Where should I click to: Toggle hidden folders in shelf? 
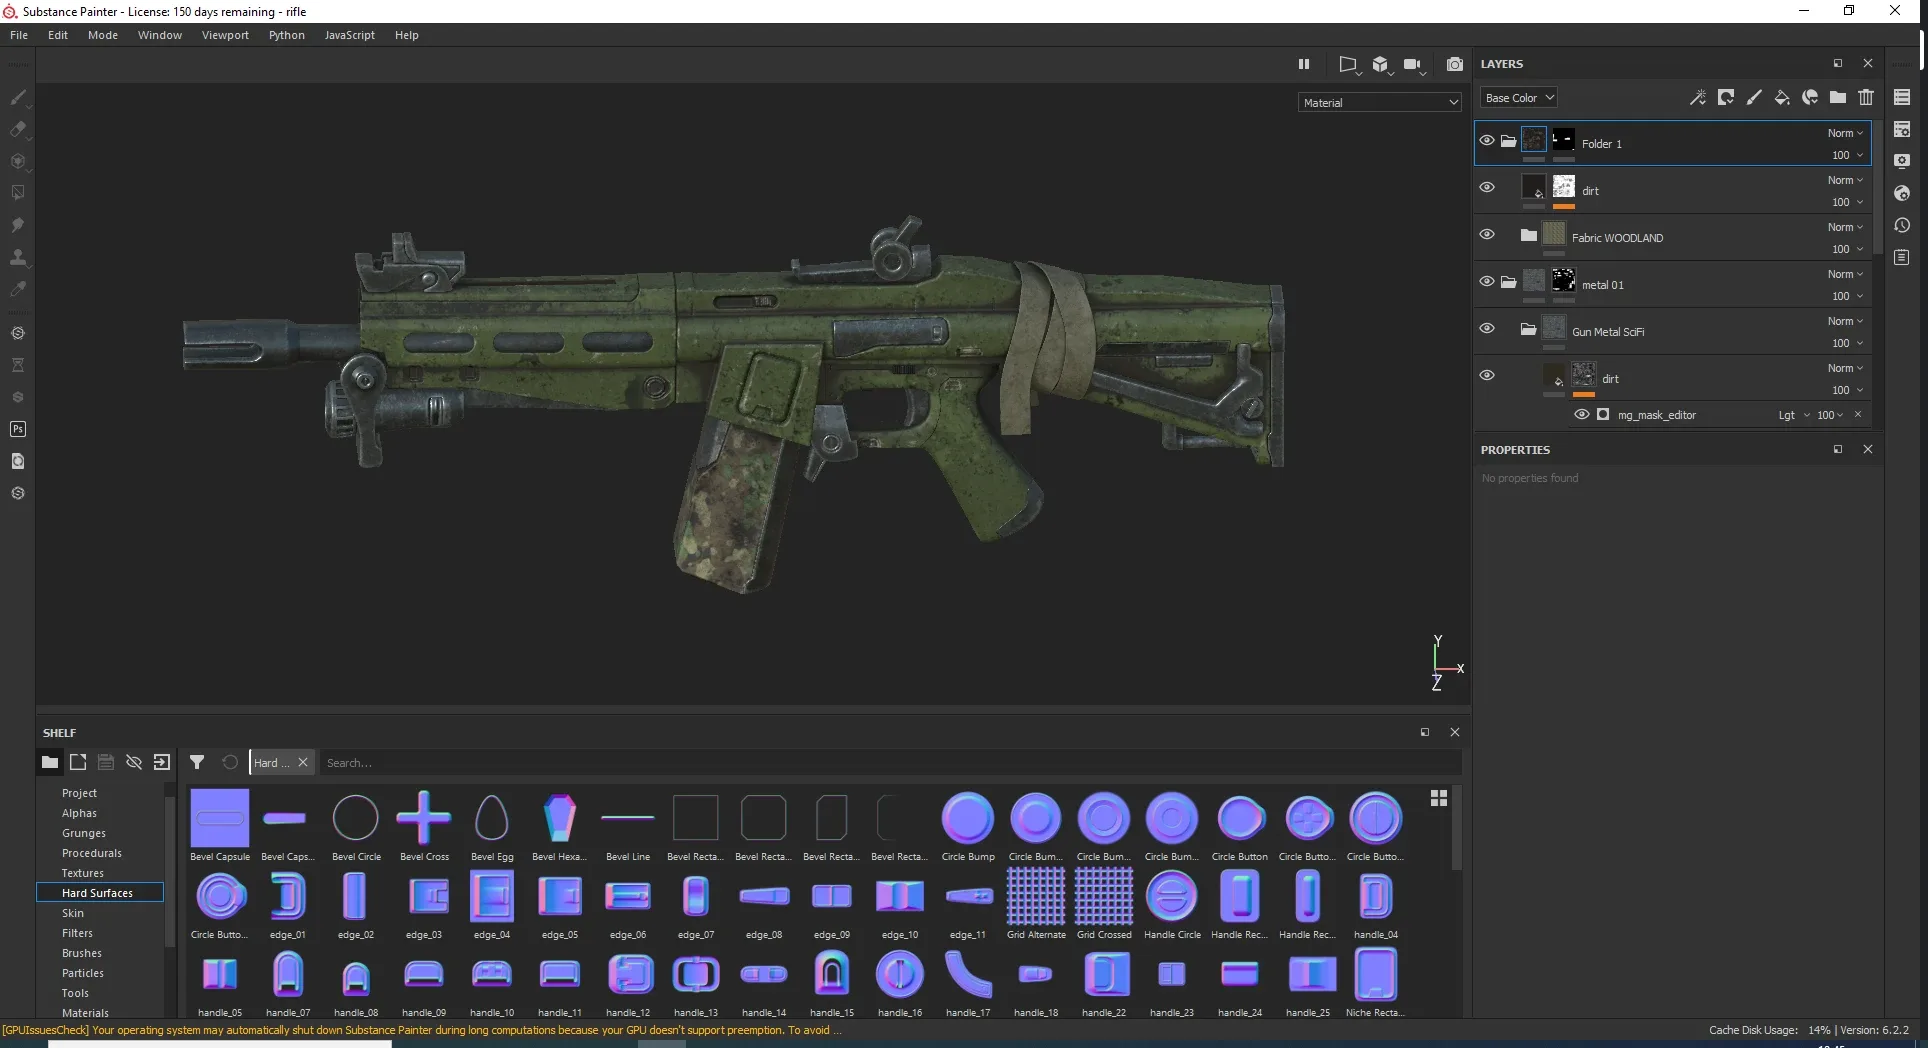(x=133, y=762)
